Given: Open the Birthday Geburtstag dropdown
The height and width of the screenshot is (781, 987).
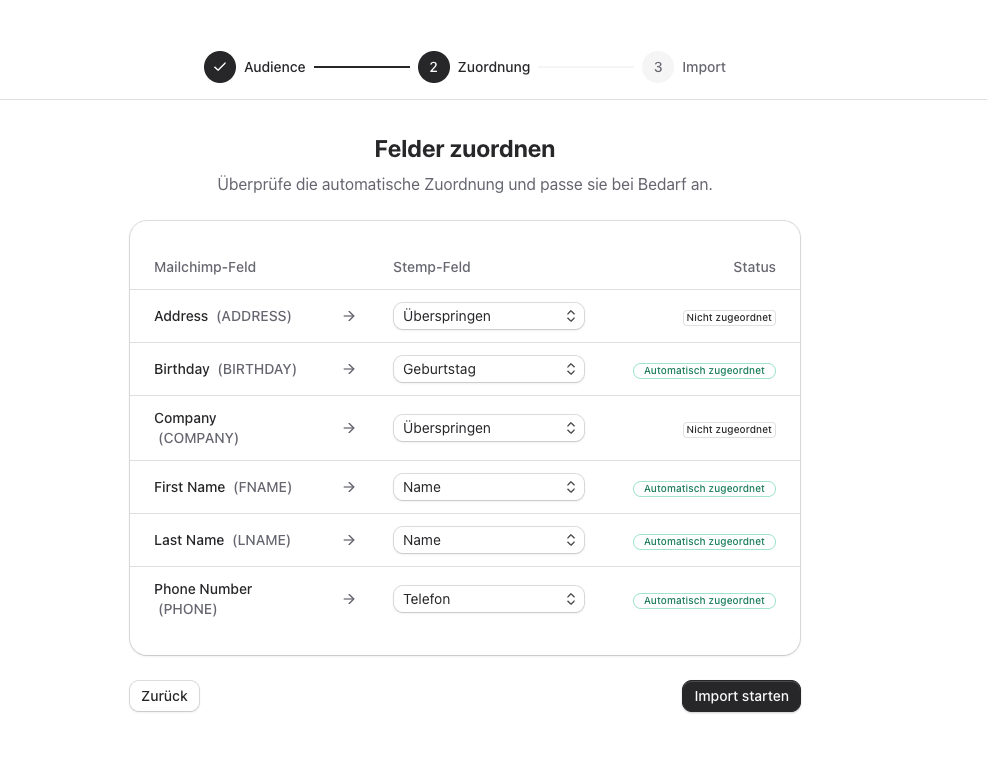Looking at the screenshot, I should point(488,369).
